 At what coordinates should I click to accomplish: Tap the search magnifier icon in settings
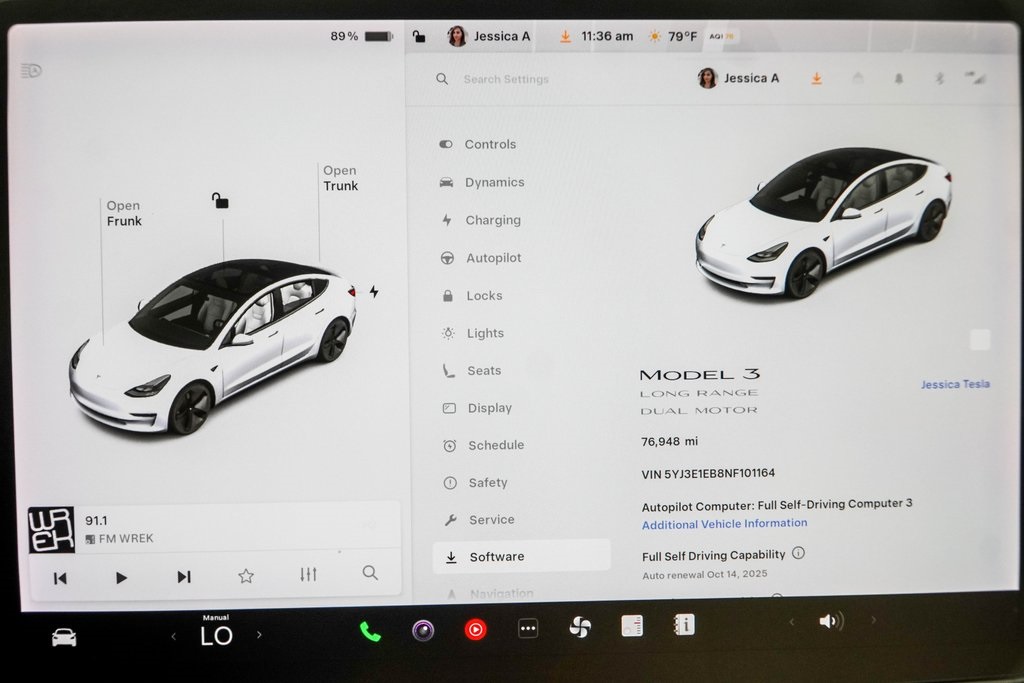pyautogui.click(x=442, y=79)
